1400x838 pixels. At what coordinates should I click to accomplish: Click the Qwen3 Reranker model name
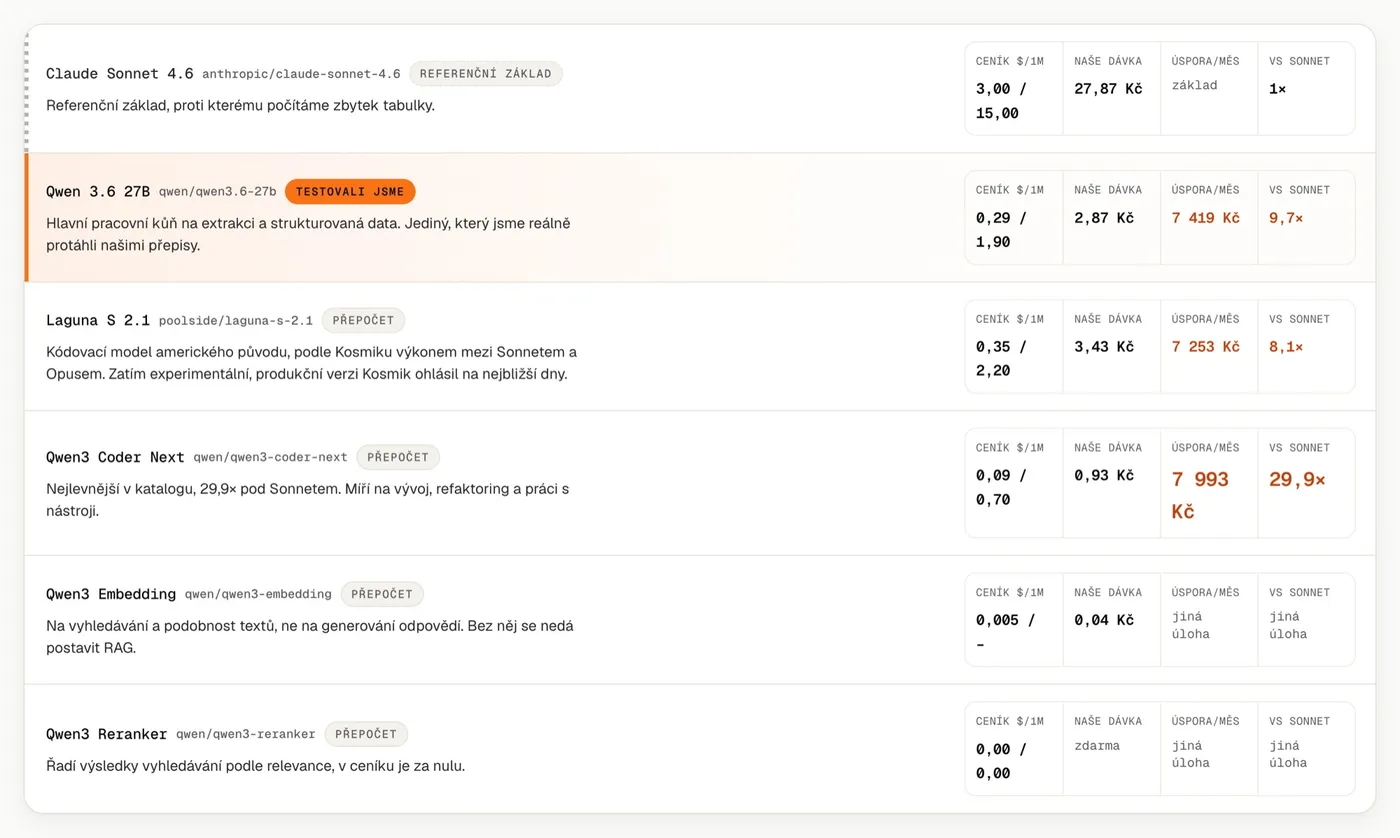(107, 734)
